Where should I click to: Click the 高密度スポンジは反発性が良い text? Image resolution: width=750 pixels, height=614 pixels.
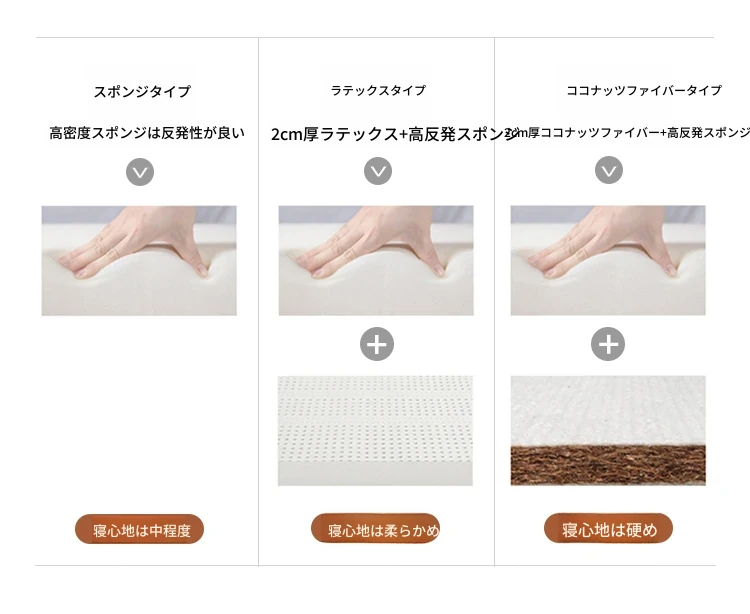point(147,132)
